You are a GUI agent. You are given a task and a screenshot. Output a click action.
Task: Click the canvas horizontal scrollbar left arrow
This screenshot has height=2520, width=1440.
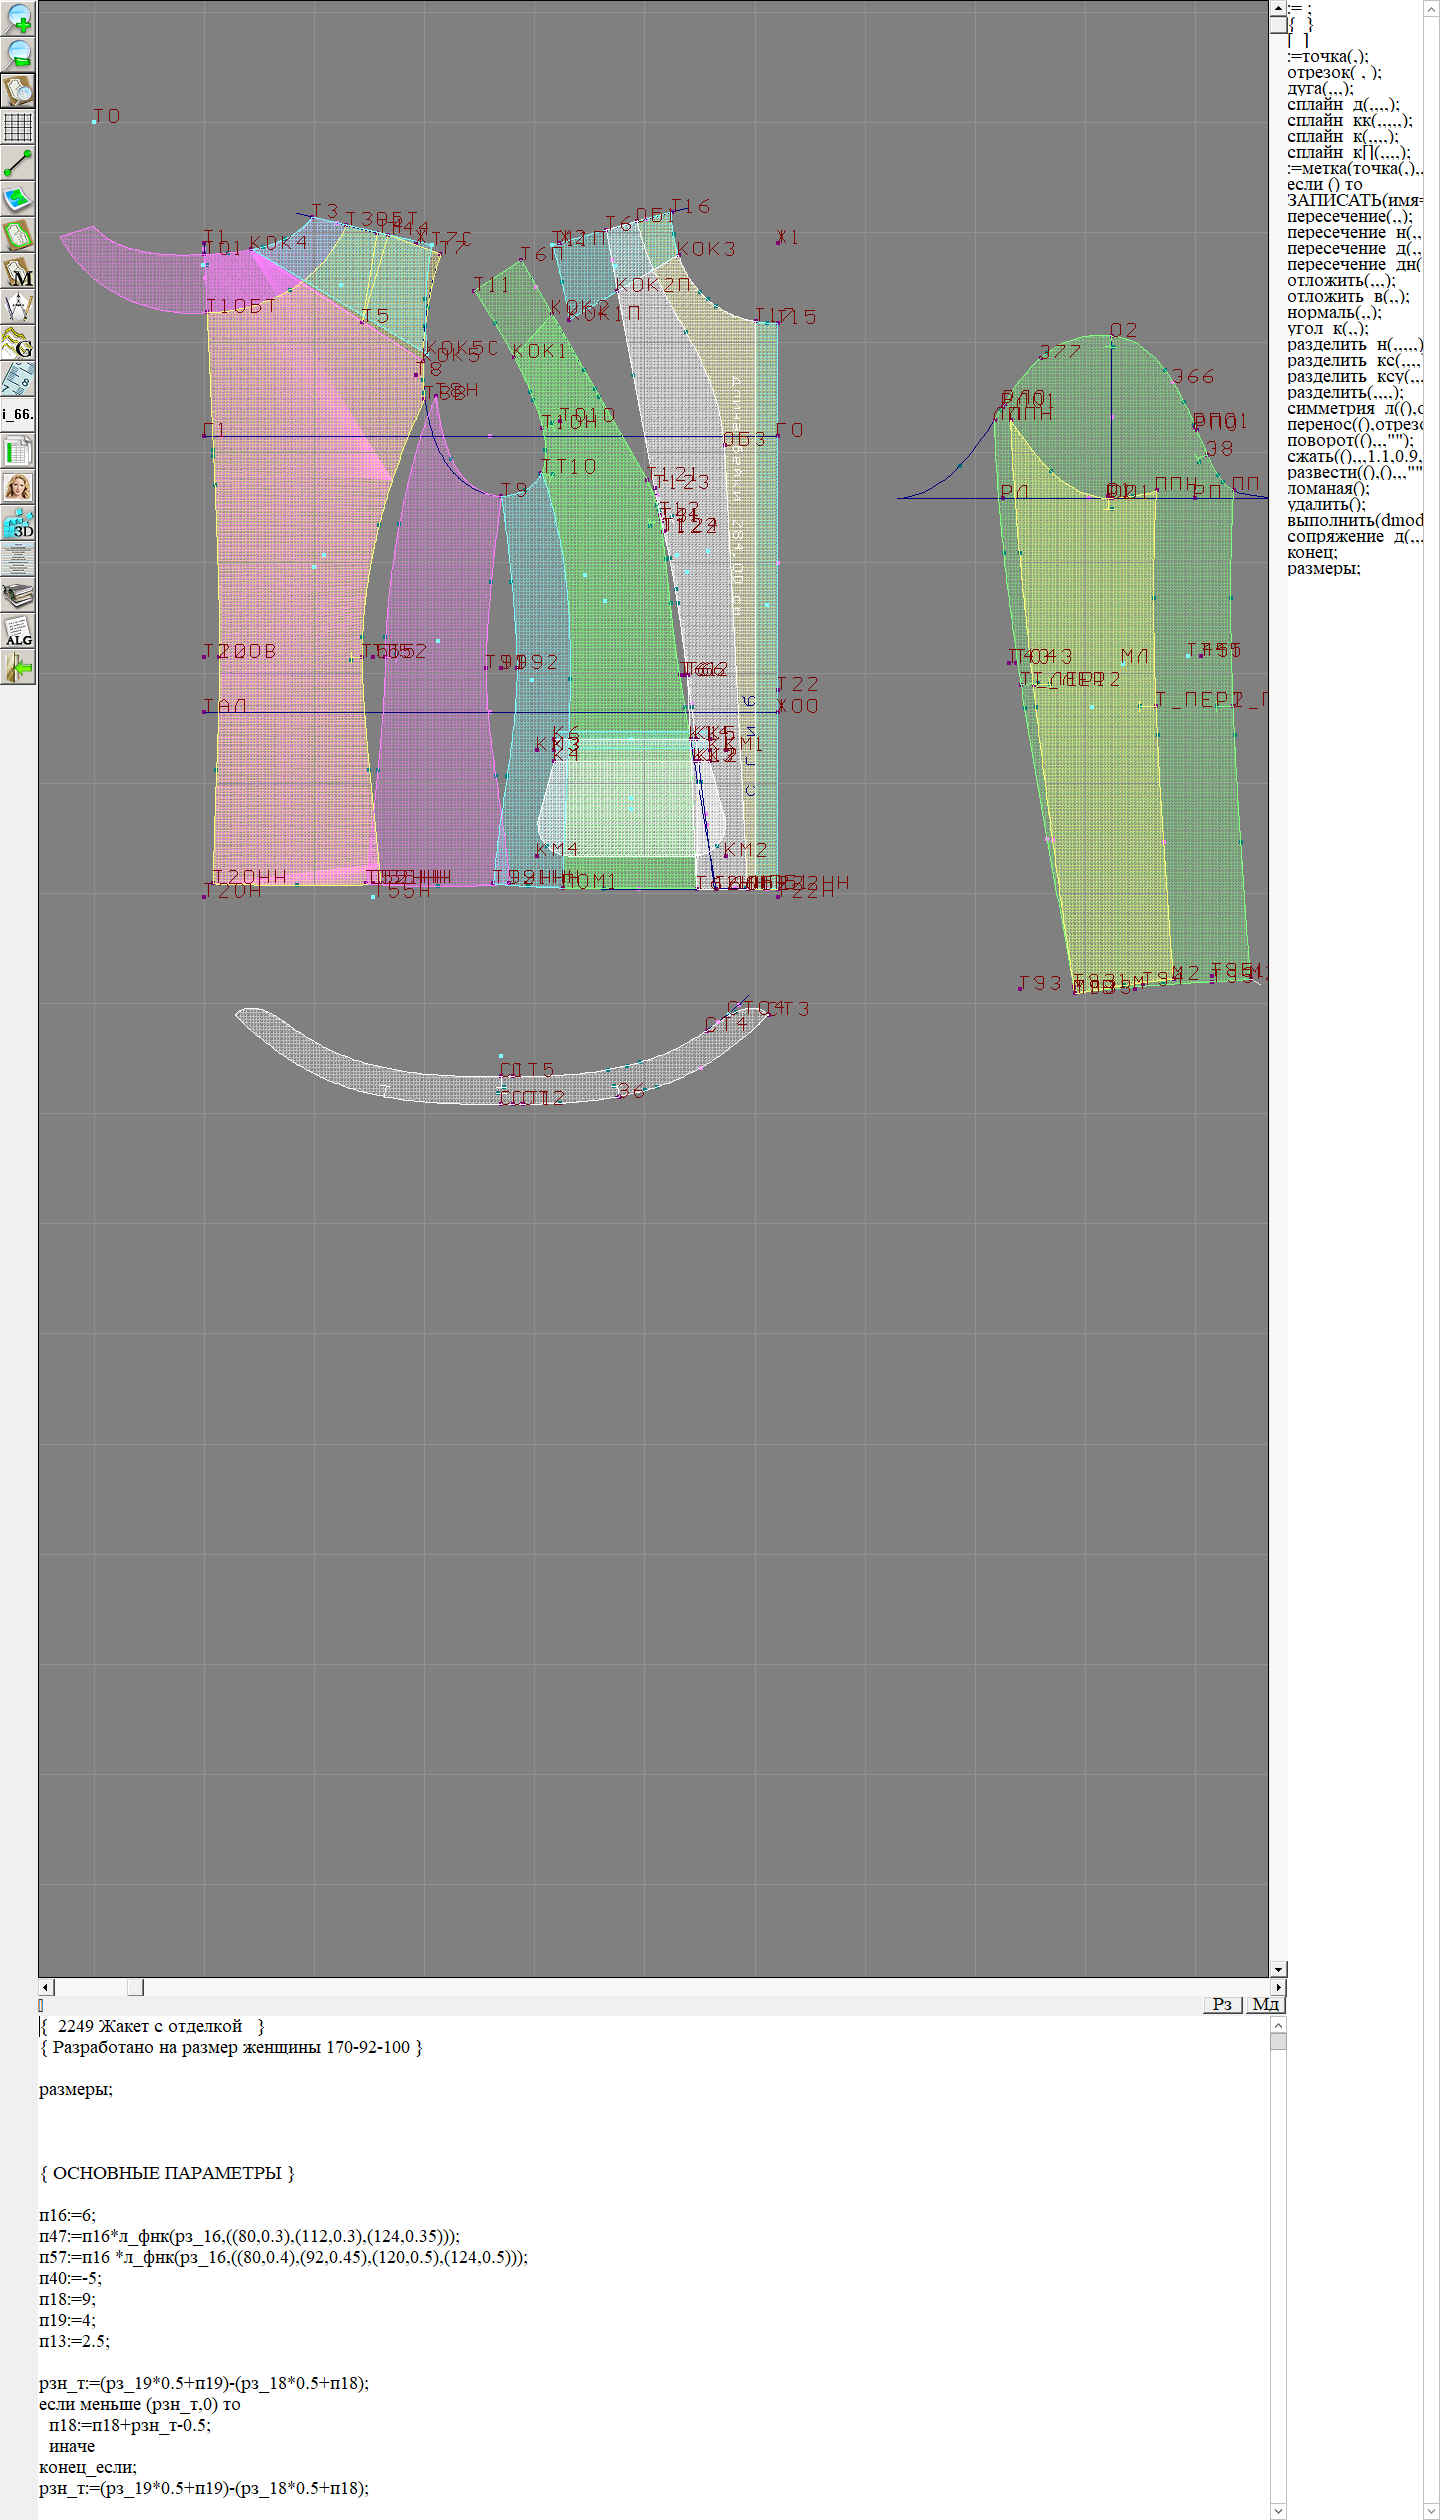tap(46, 1987)
